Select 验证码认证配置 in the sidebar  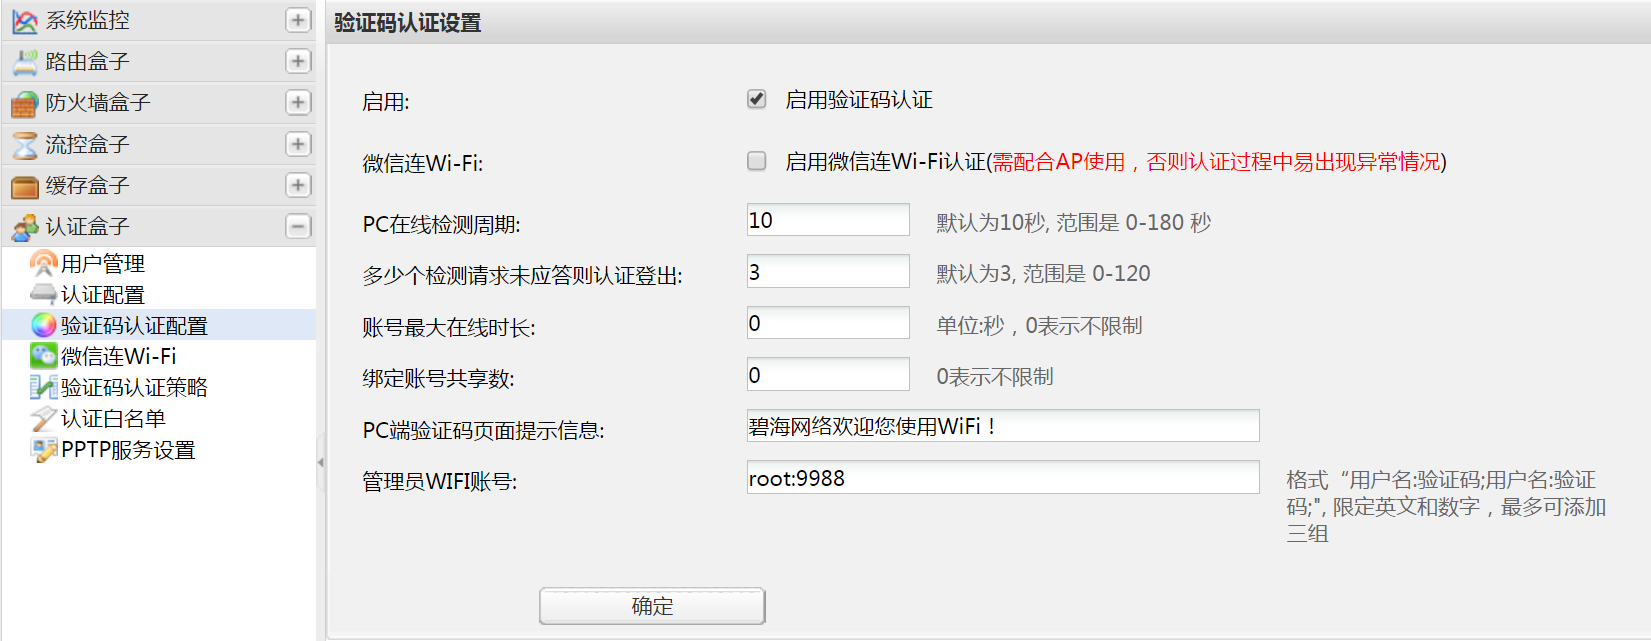point(133,326)
